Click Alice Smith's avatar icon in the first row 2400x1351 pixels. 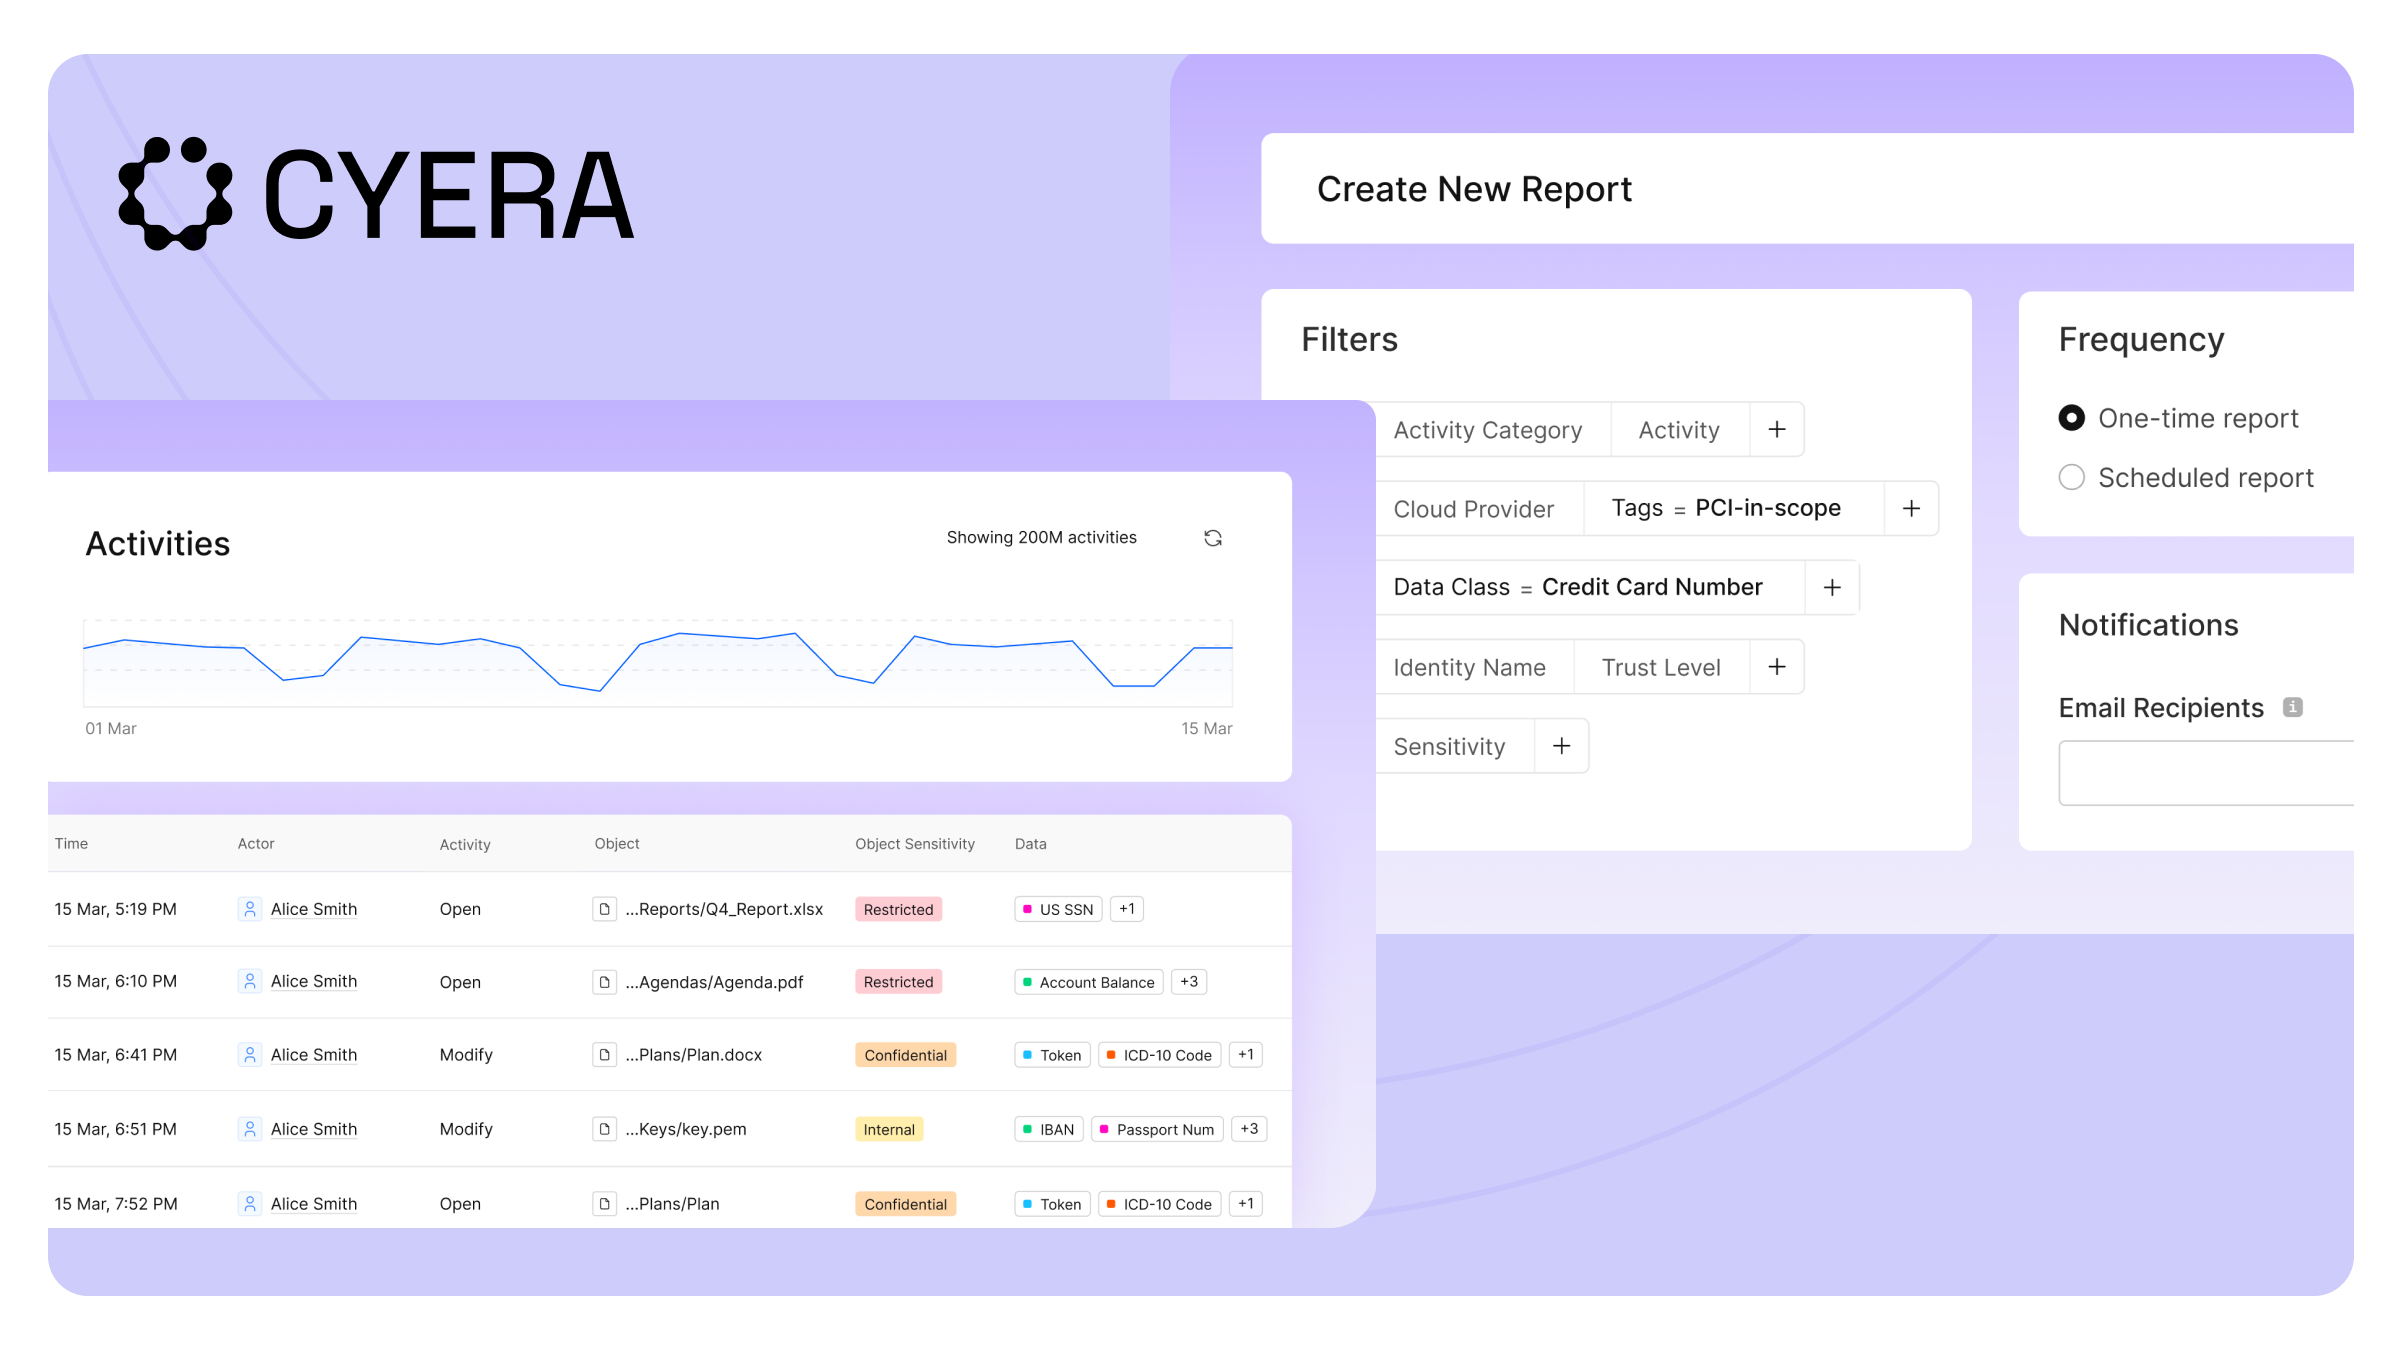point(249,909)
